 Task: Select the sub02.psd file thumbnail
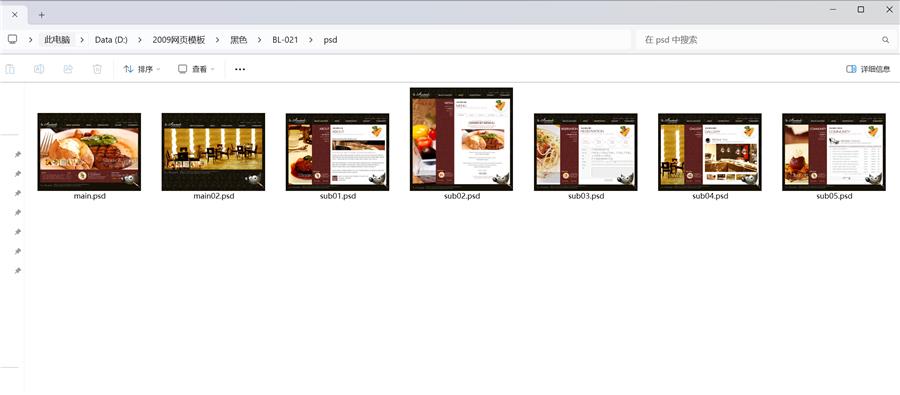point(461,139)
